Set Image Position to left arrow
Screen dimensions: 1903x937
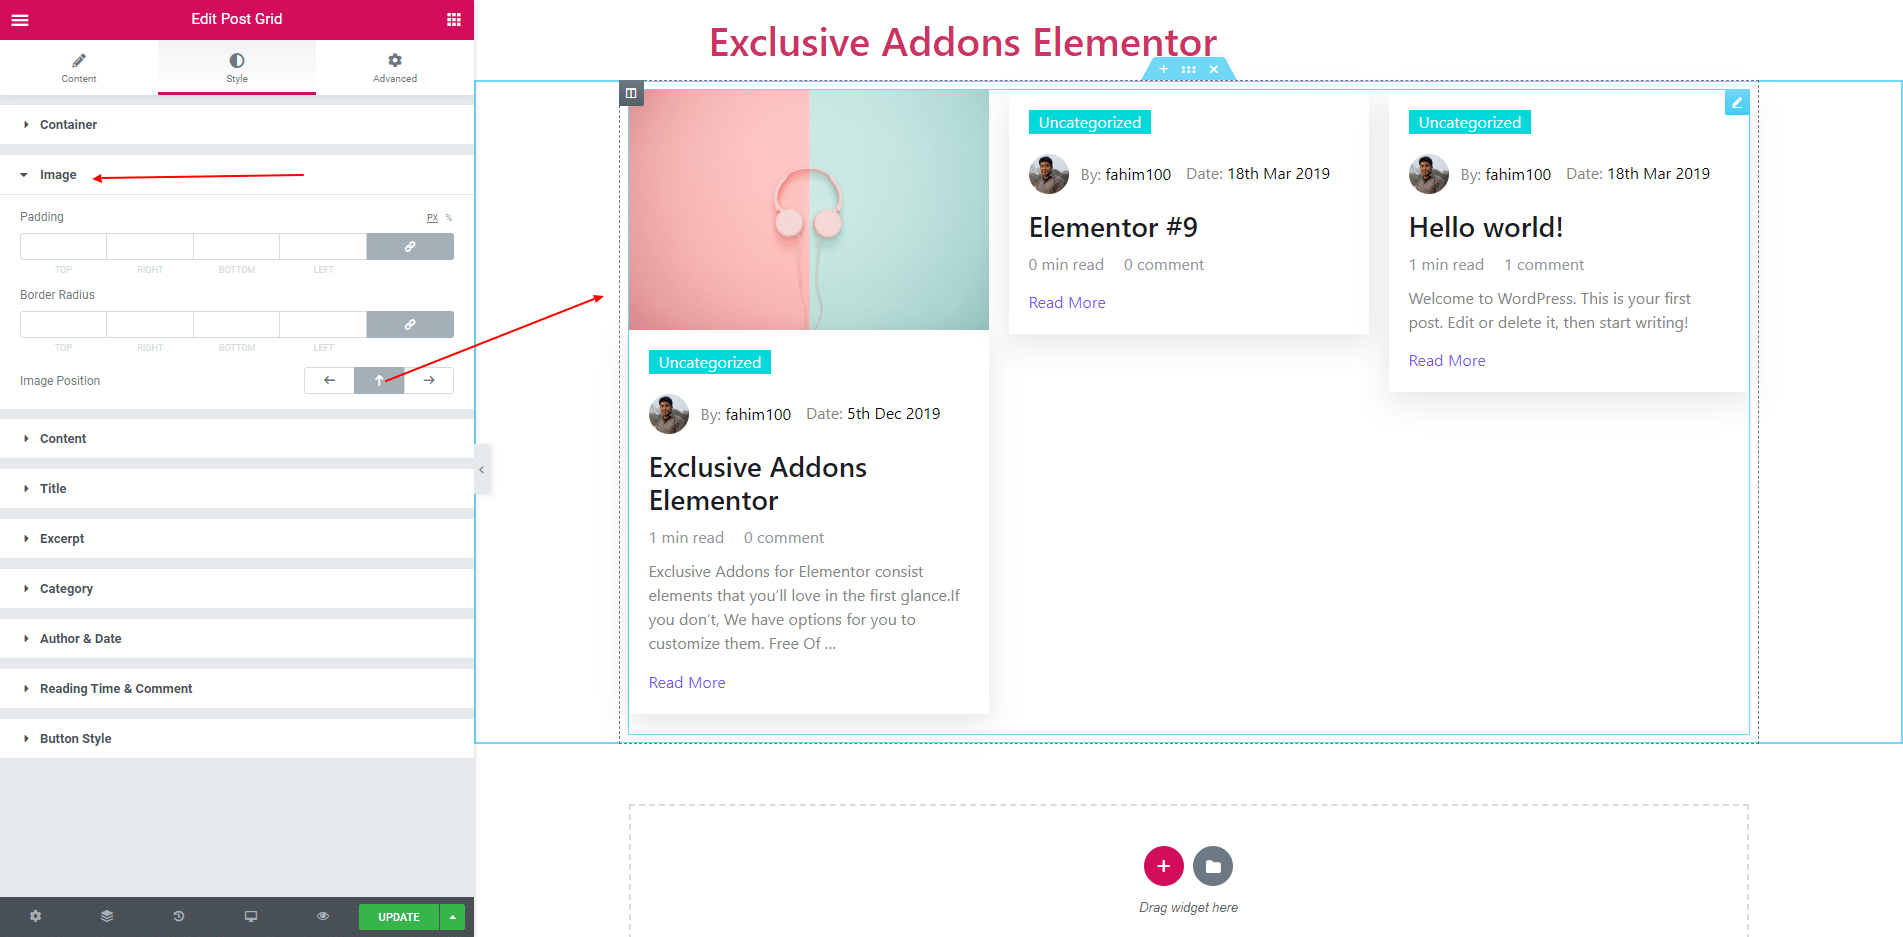click(329, 380)
